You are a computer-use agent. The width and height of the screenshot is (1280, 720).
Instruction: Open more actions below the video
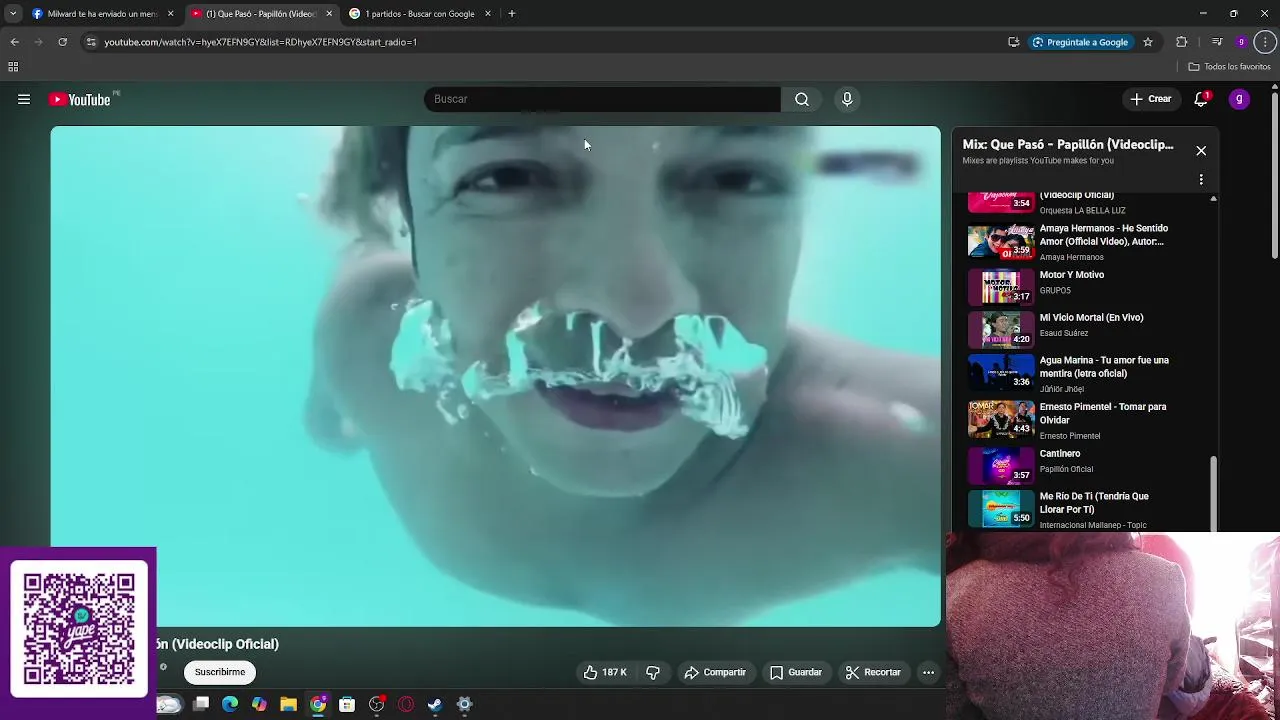click(x=928, y=672)
